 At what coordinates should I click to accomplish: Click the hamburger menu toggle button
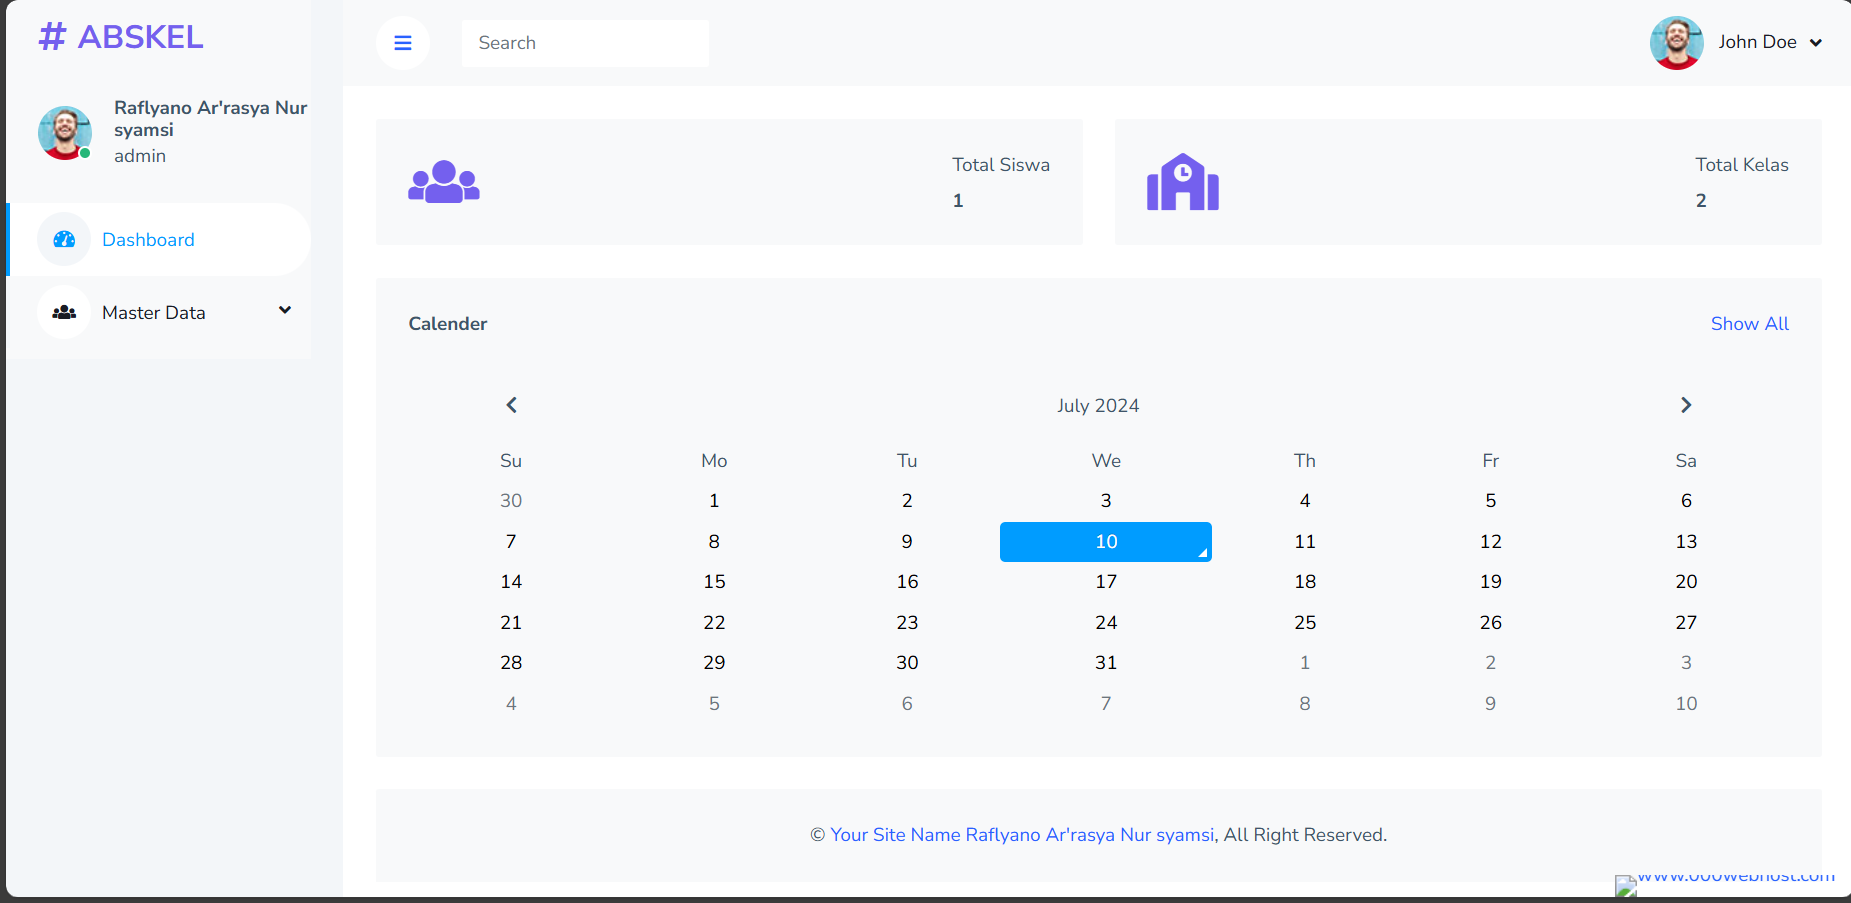click(403, 43)
